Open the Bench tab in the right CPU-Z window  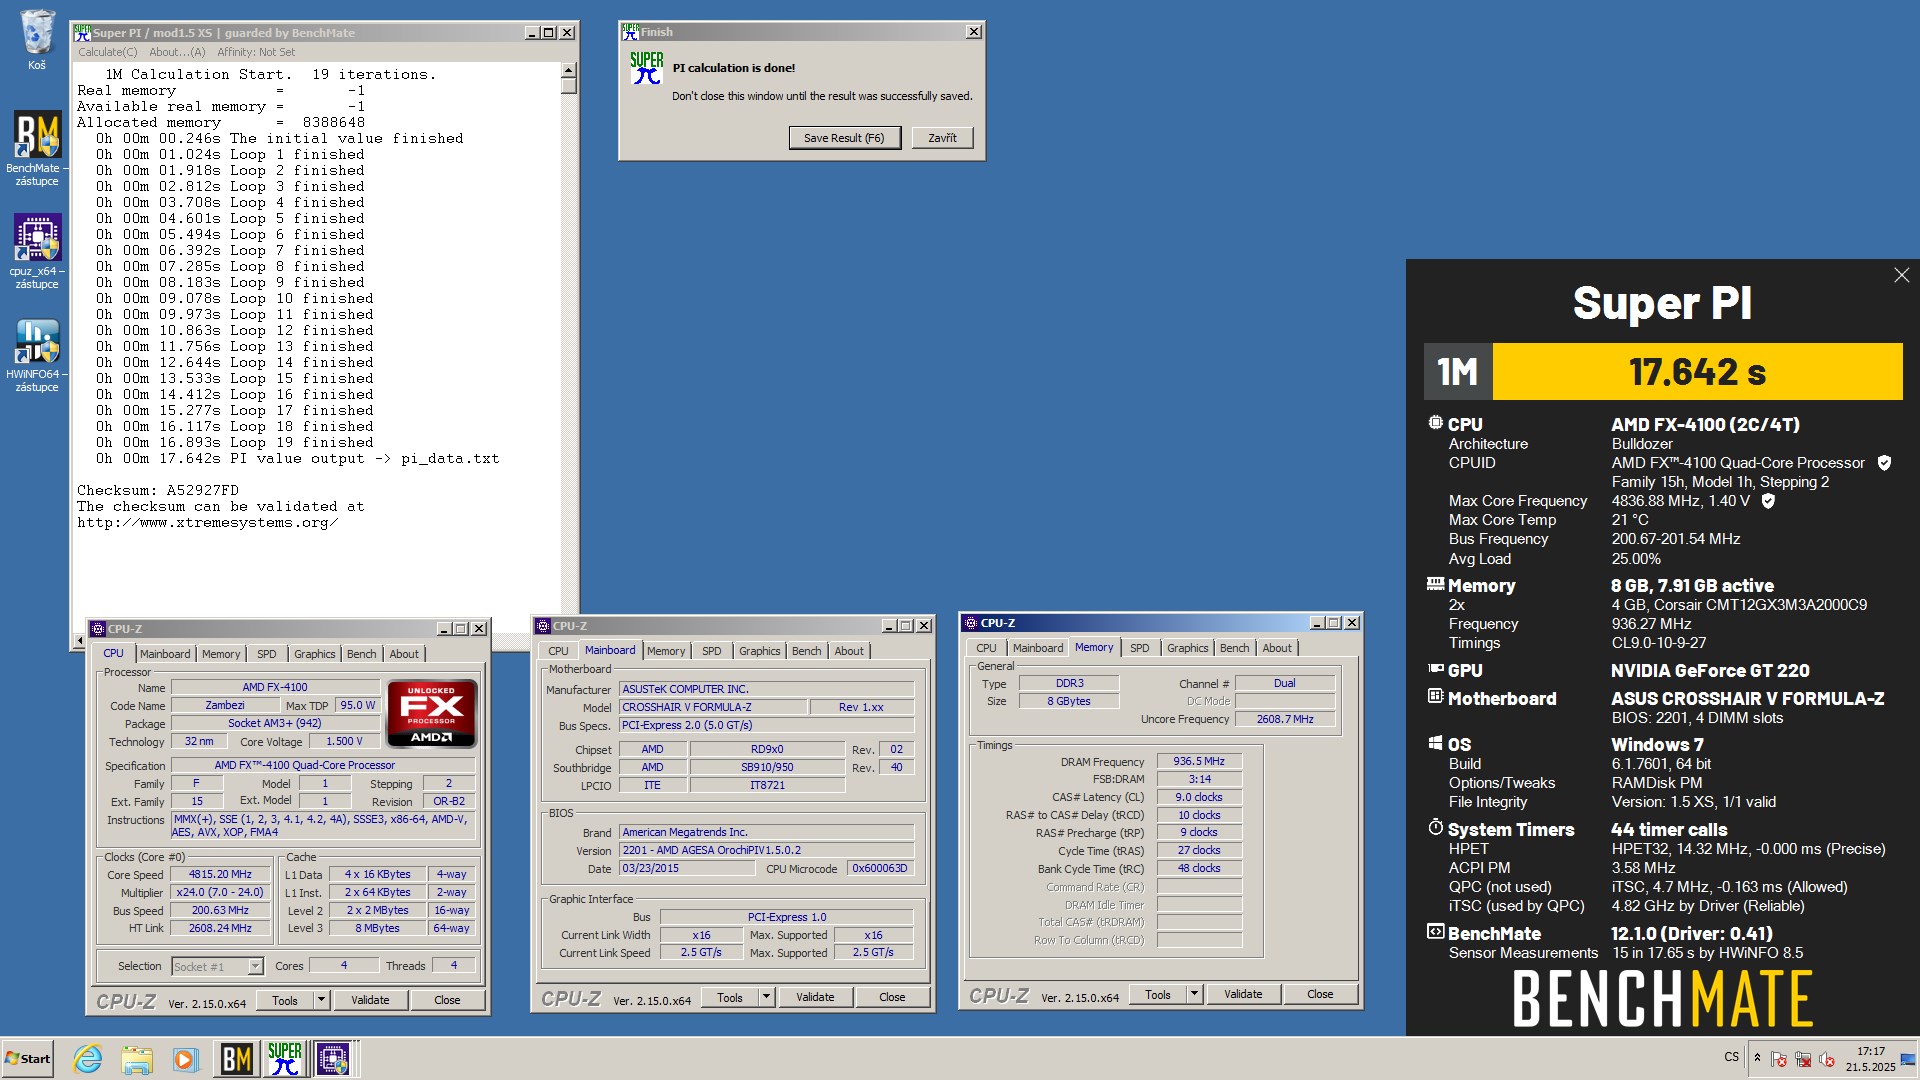(1235, 648)
